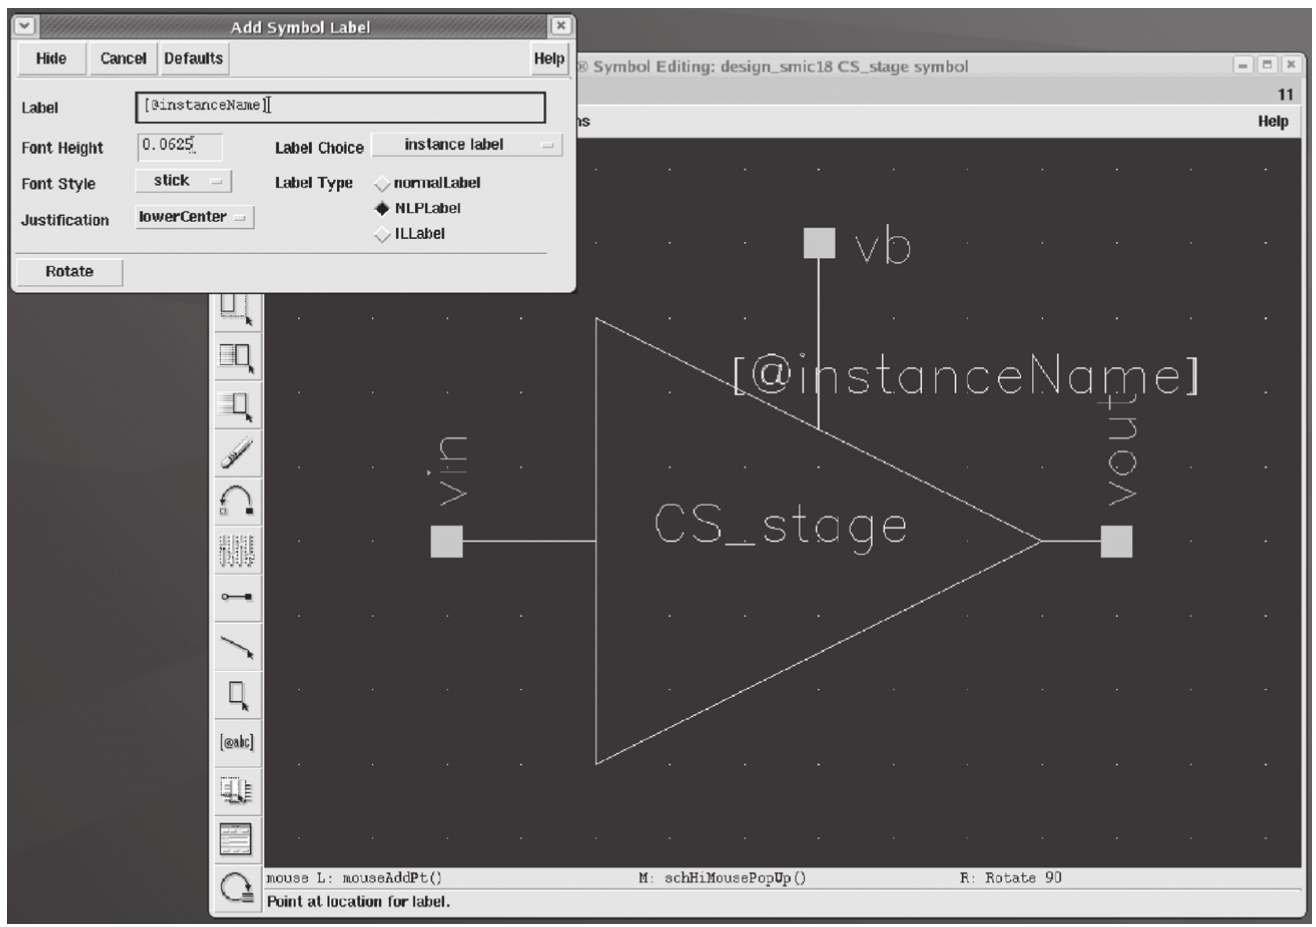Click into the Font Height field

pyautogui.click(x=179, y=146)
